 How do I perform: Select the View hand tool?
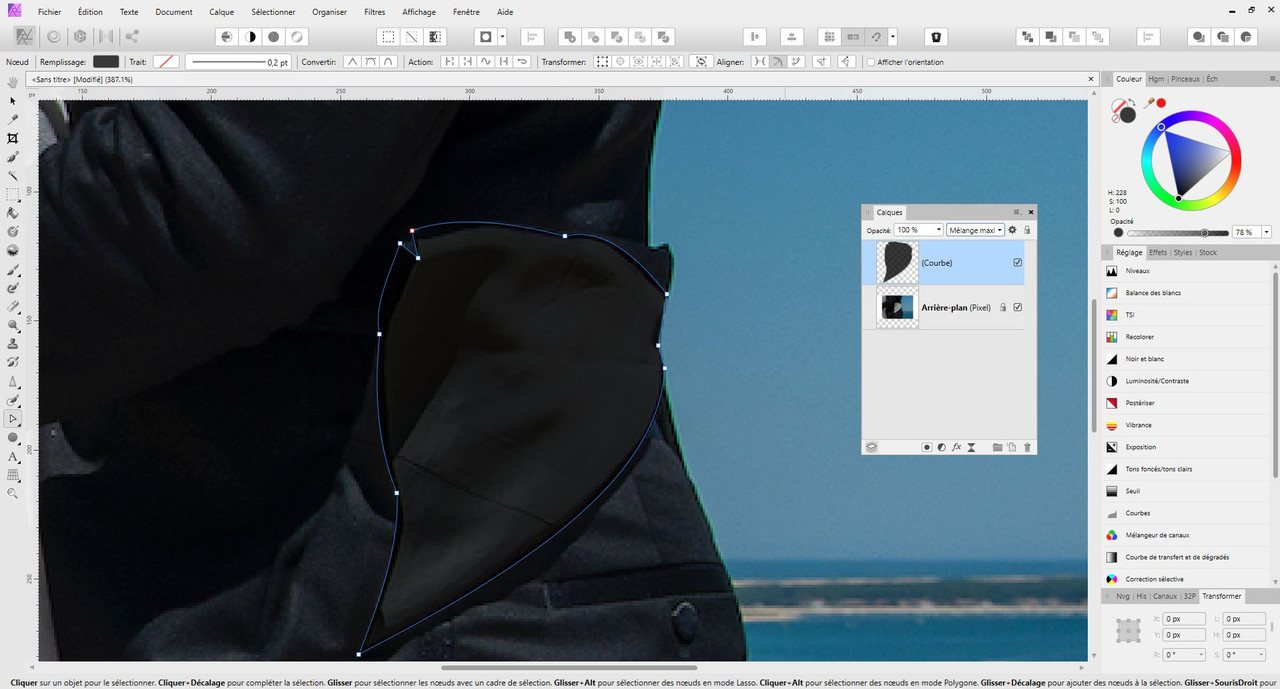tap(13, 82)
